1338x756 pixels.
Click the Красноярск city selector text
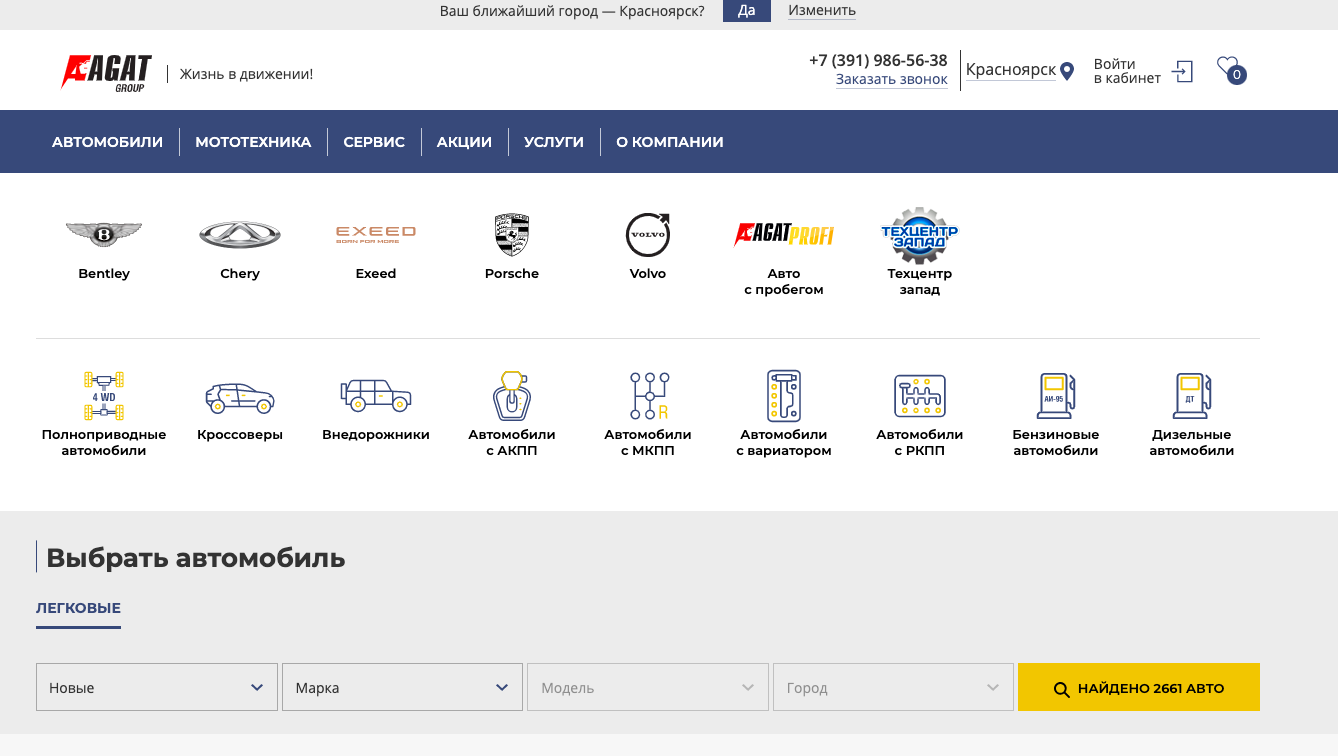[1011, 70]
